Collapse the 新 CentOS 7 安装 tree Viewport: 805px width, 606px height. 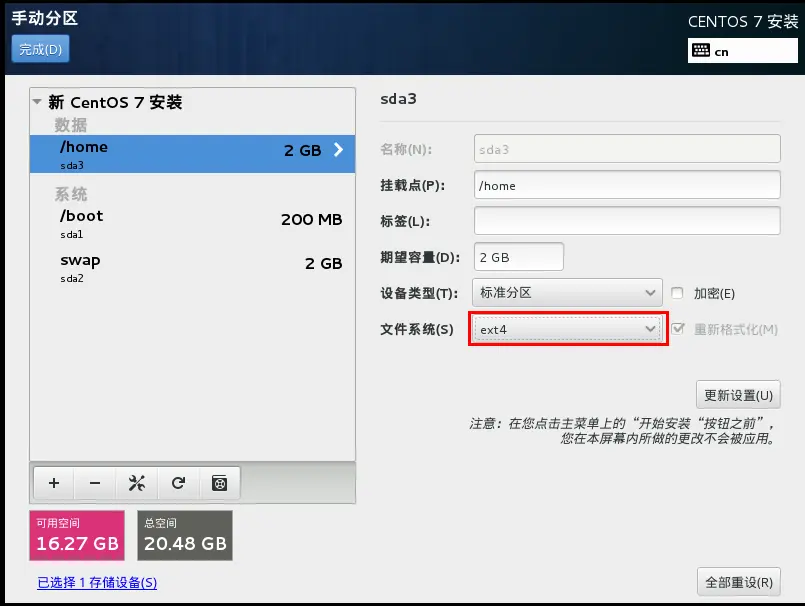click(x=37, y=102)
